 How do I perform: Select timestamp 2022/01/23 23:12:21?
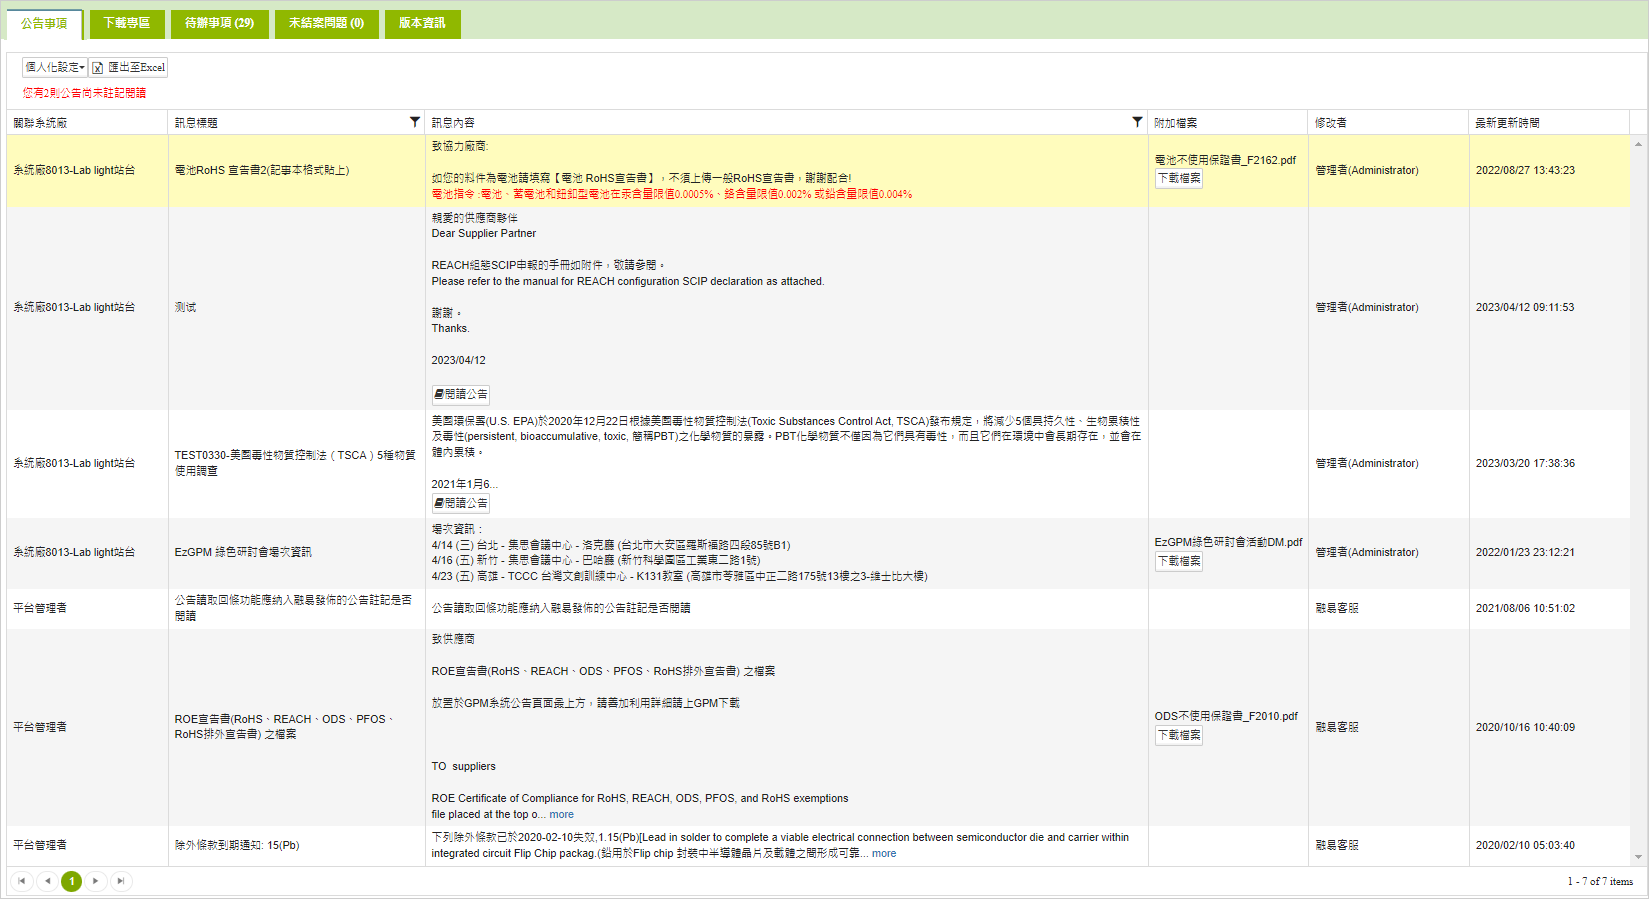click(x=1525, y=552)
